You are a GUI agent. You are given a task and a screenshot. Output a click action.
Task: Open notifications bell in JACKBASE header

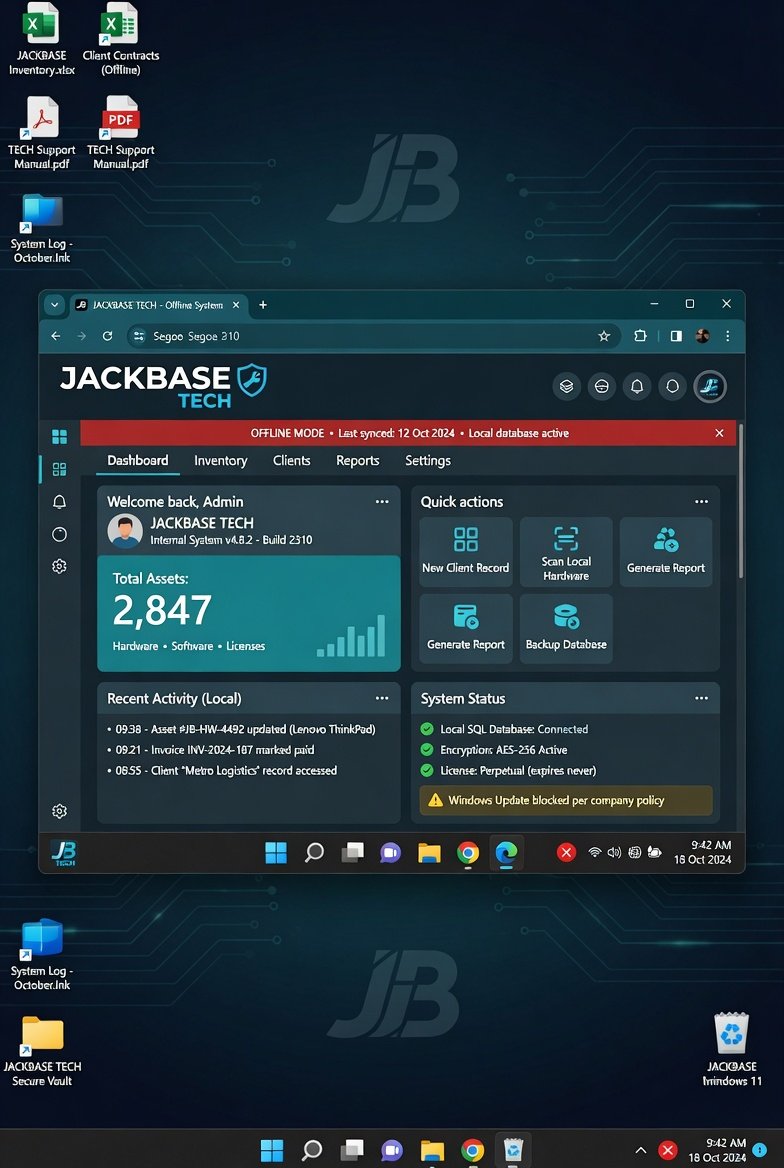(x=637, y=387)
